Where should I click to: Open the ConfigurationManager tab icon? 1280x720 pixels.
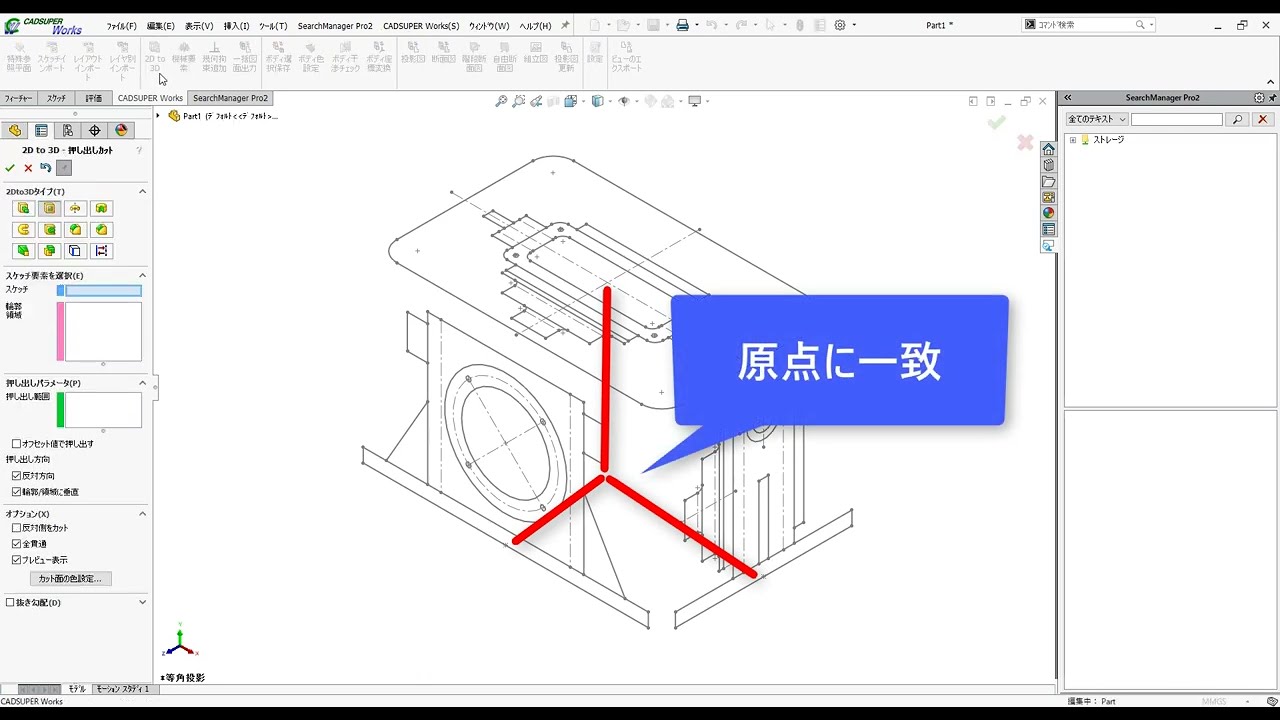point(68,130)
